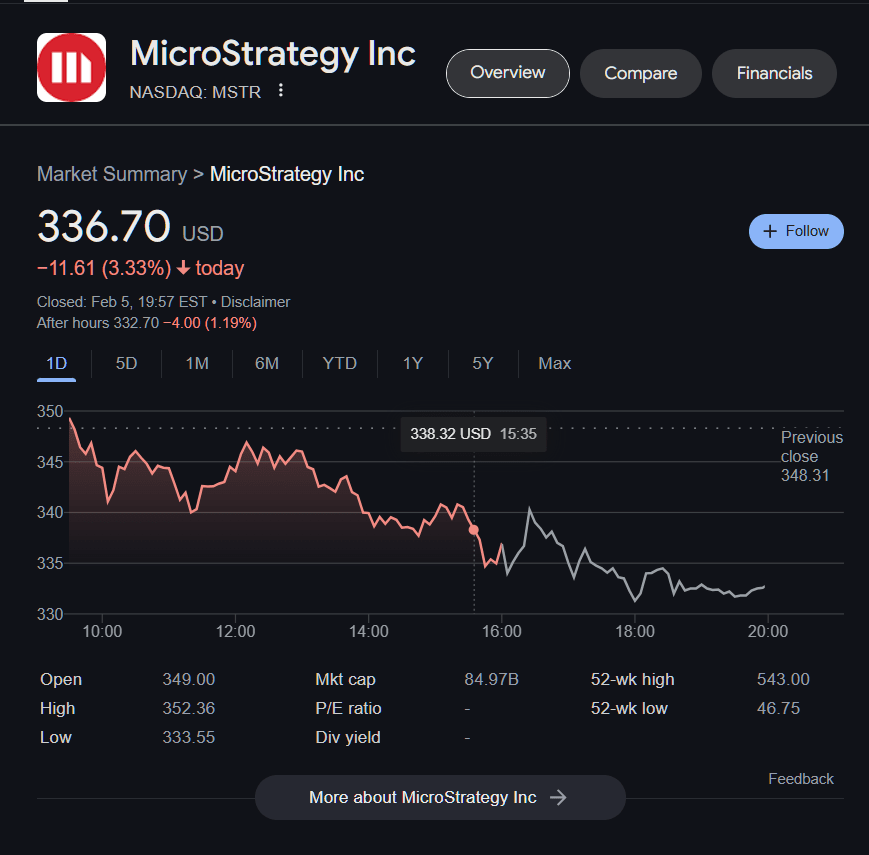Click the chart data point marker at 15:35
869x855 pixels.
tap(474, 530)
